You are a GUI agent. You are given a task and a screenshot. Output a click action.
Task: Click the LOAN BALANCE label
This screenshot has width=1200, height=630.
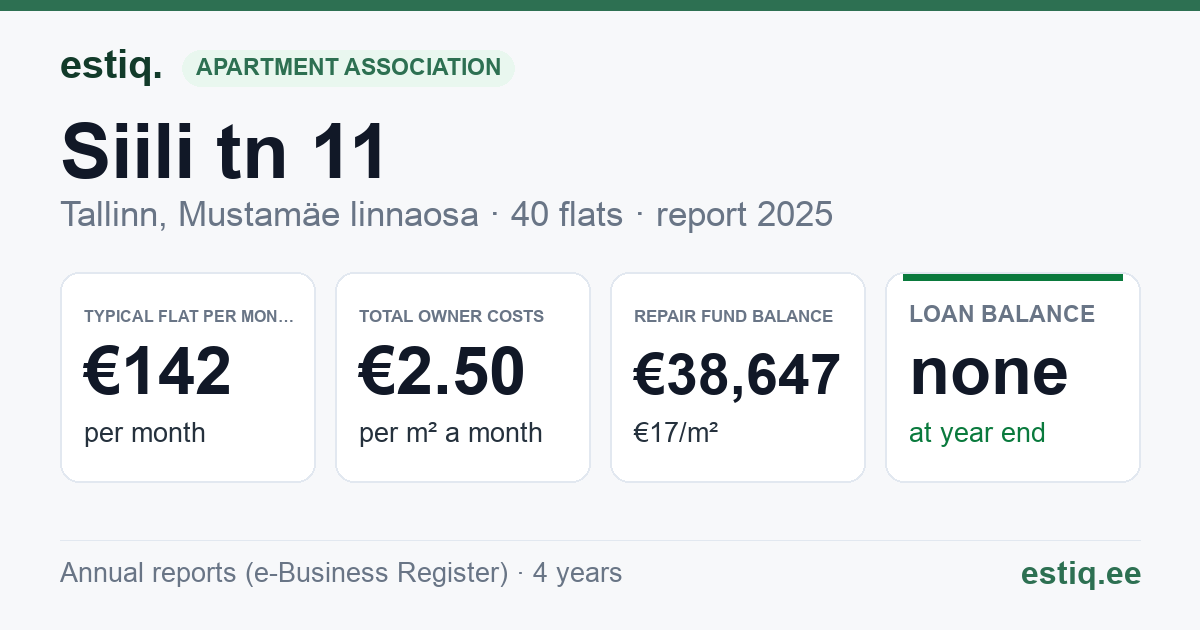point(1002,314)
